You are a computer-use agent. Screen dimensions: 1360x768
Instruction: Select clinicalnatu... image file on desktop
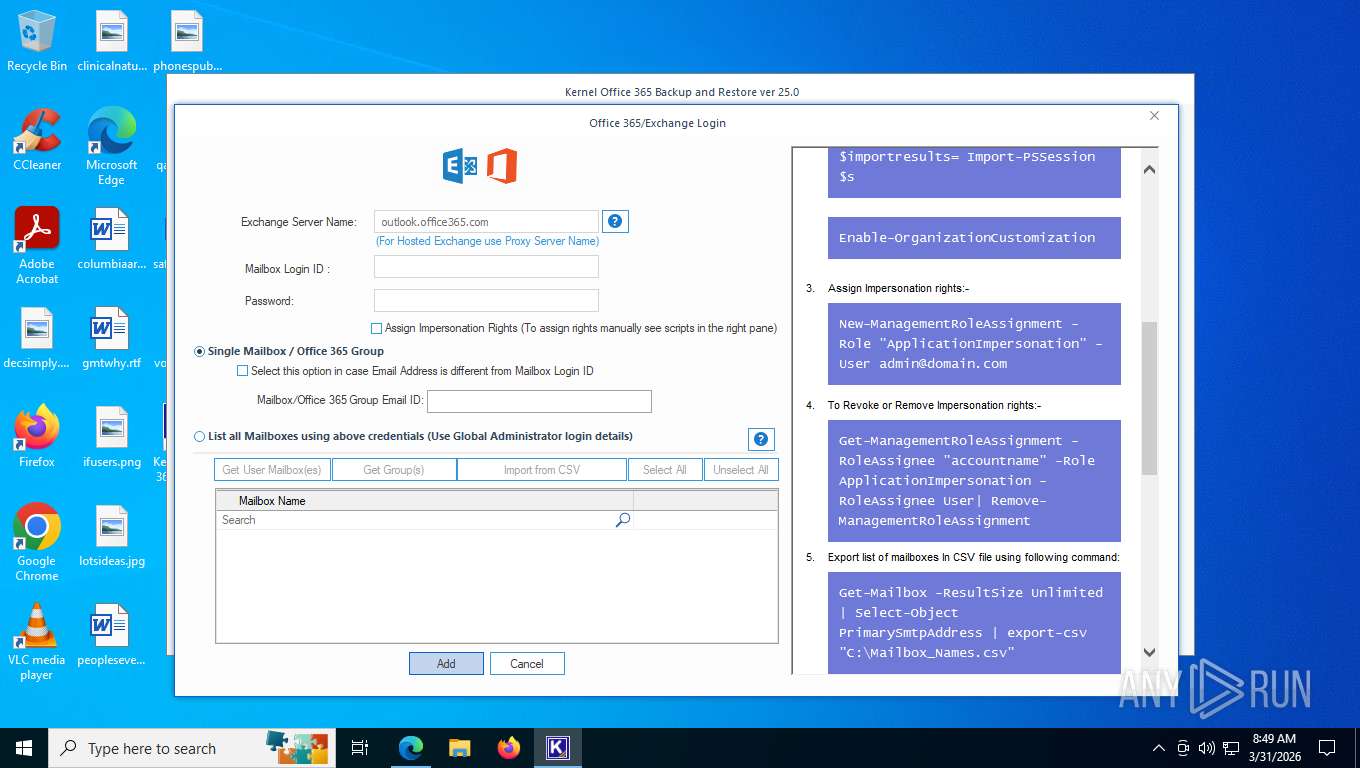coord(111,42)
